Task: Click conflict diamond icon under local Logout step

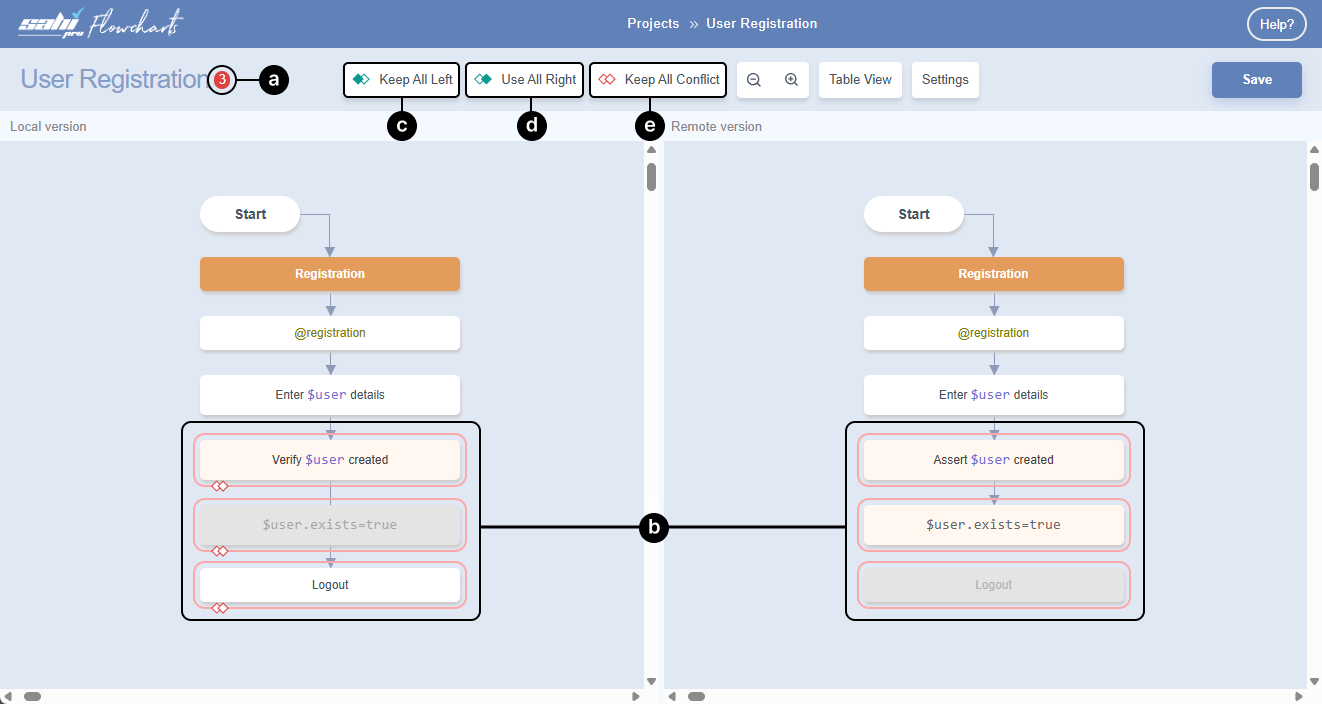Action: tap(219, 608)
